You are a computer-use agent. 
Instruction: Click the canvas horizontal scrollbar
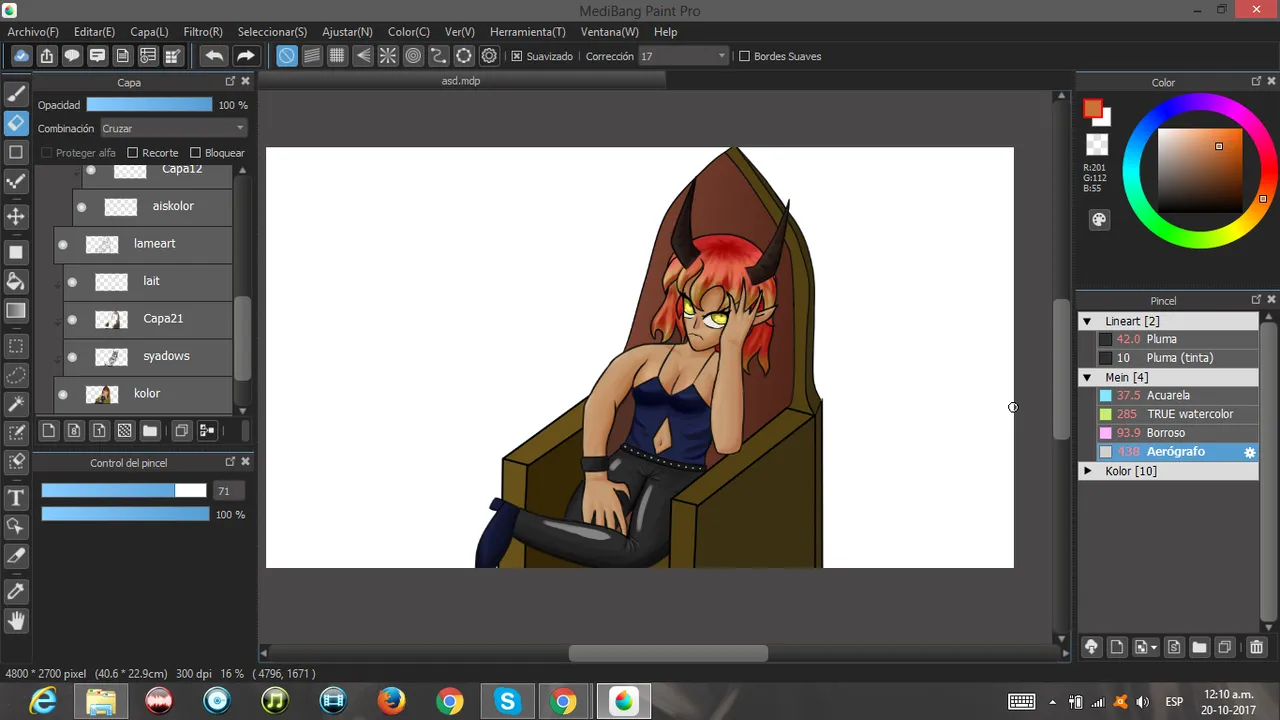pyautogui.click(x=668, y=653)
